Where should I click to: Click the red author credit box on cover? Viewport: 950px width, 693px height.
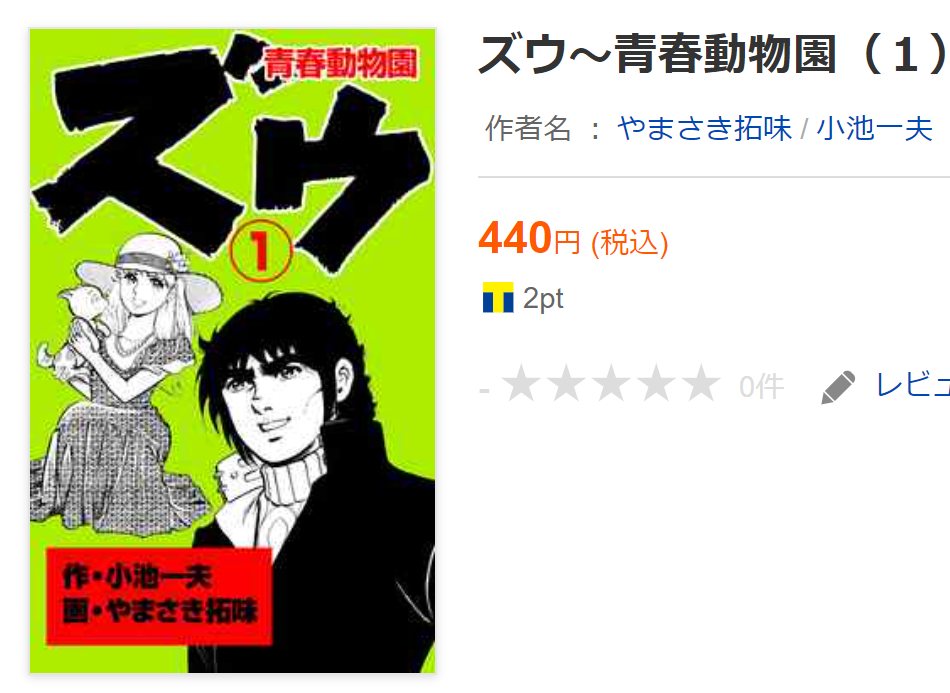pos(159,596)
